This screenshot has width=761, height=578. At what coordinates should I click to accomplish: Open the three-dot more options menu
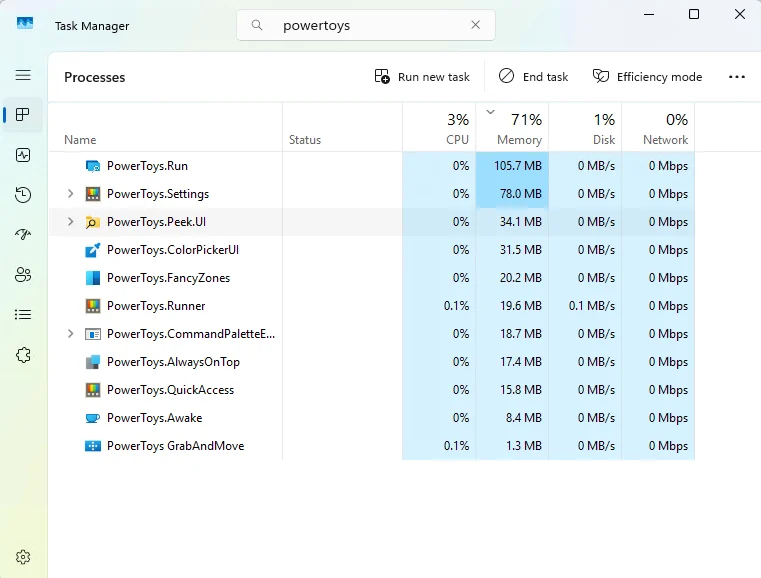tap(737, 77)
